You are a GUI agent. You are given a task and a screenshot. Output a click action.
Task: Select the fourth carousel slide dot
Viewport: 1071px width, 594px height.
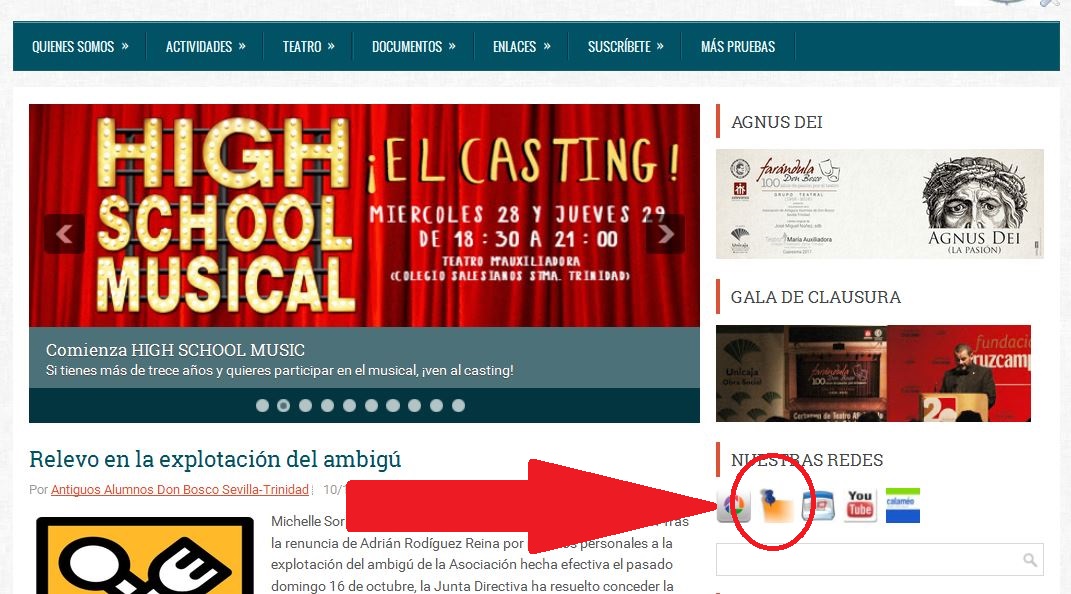tap(327, 406)
